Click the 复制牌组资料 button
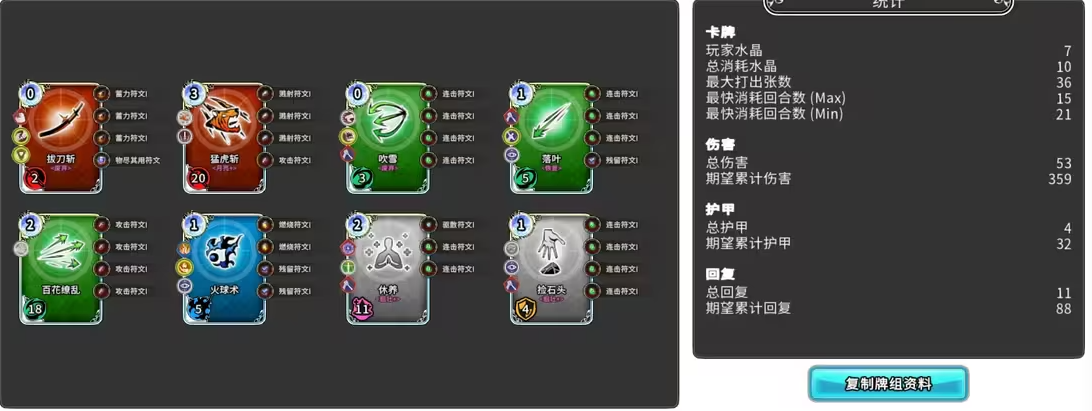Viewport: 1092px width, 411px height. pyautogui.click(x=888, y=384)
